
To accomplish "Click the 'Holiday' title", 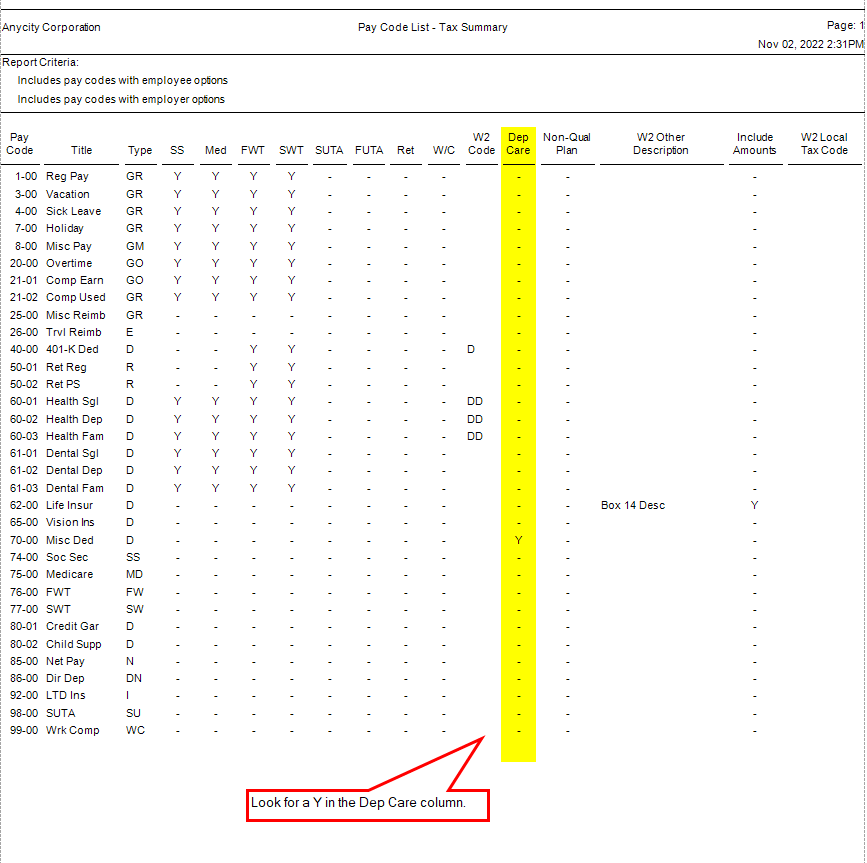I will click(x=65, y=228).
